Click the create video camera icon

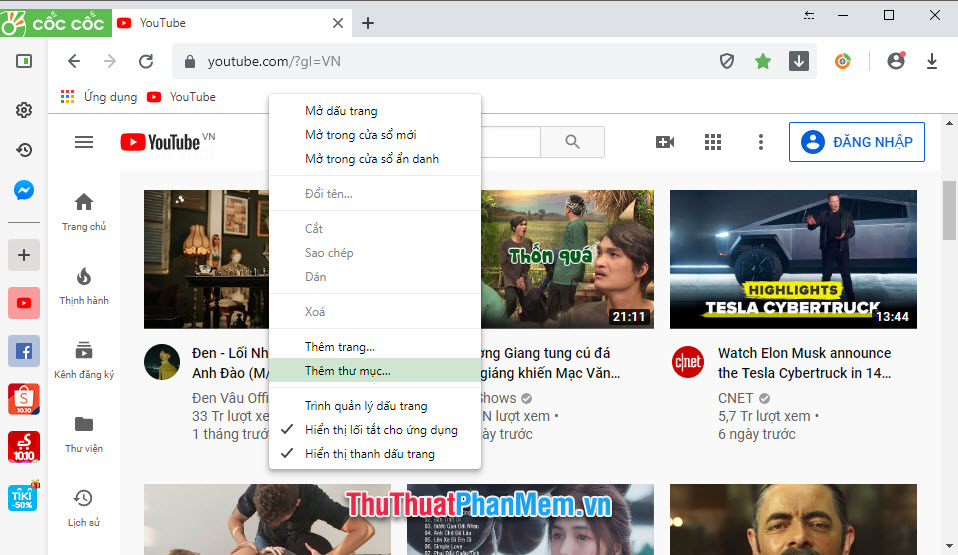coord(665,142)
